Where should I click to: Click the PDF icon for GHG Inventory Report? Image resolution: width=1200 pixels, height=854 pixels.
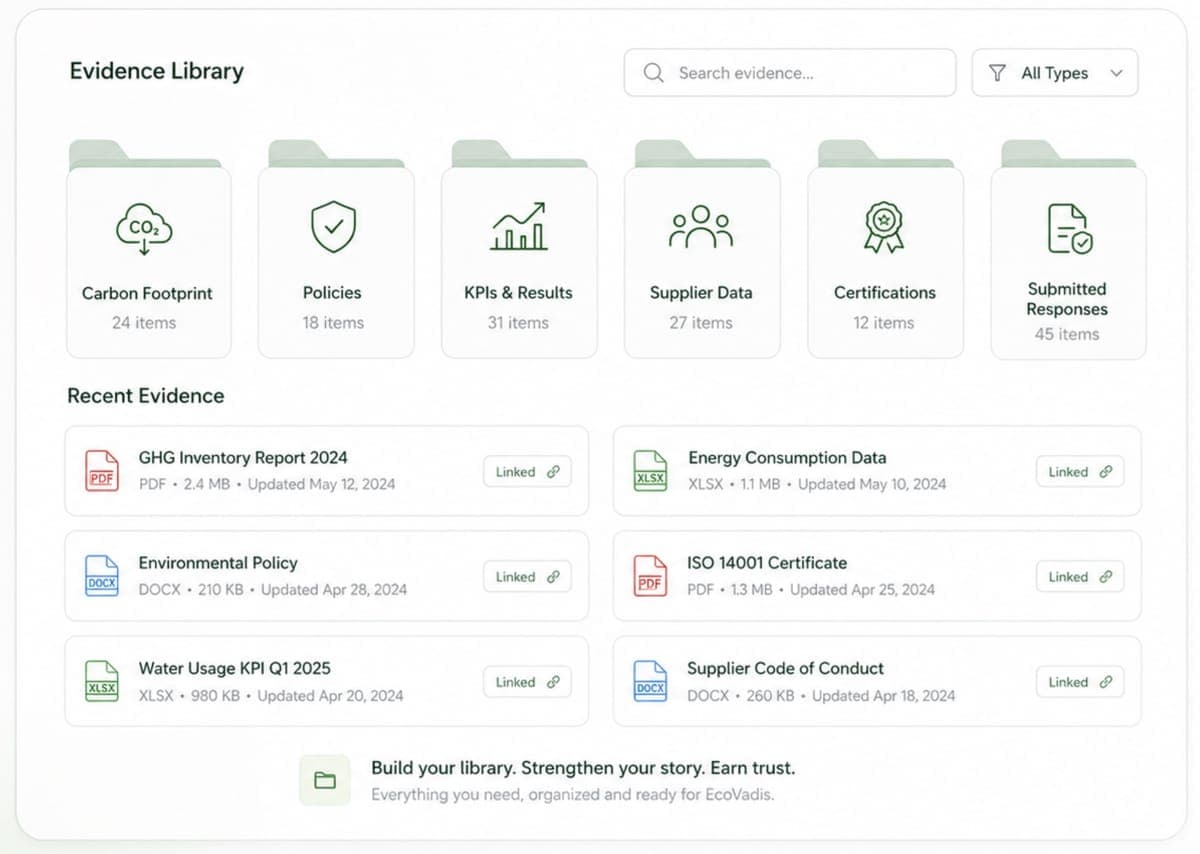click(x=102, y=470)
